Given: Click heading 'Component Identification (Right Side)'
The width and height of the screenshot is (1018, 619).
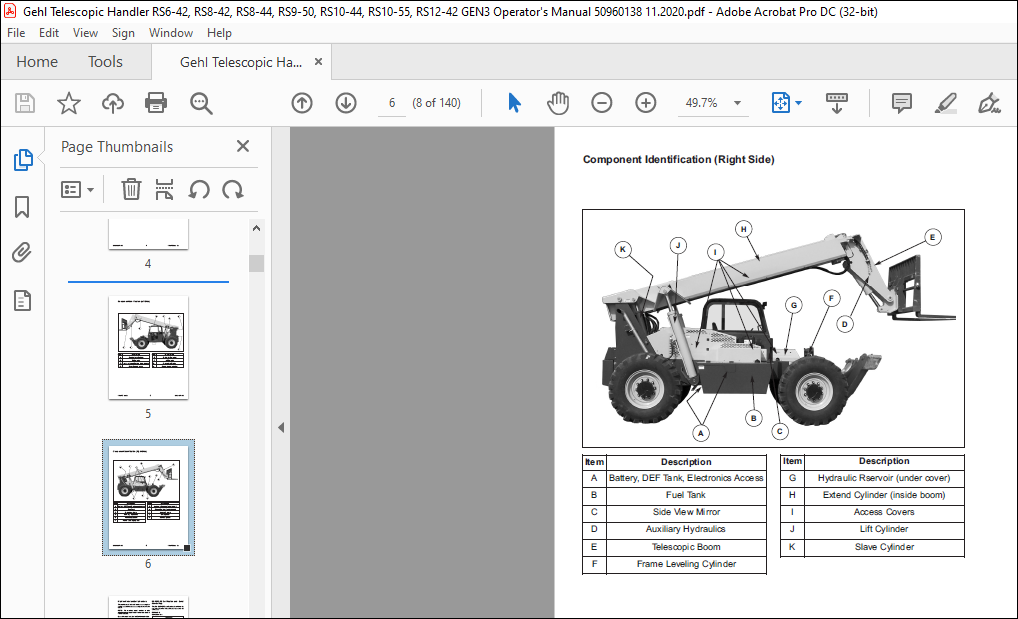Looking at the screenshot, I should [678, 159].
